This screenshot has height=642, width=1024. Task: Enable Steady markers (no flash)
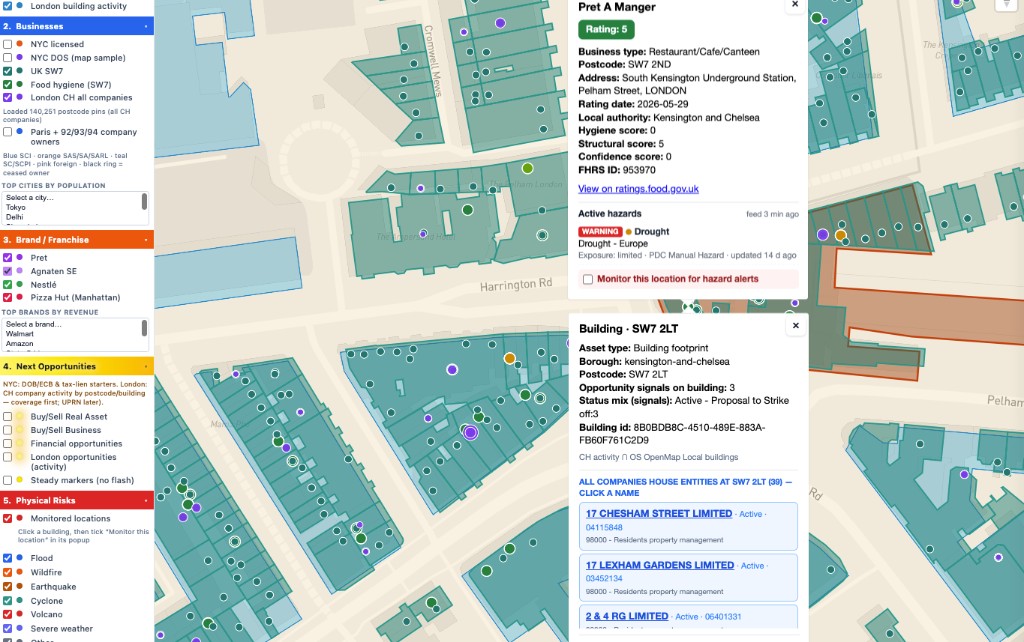(x=7, y=480)
